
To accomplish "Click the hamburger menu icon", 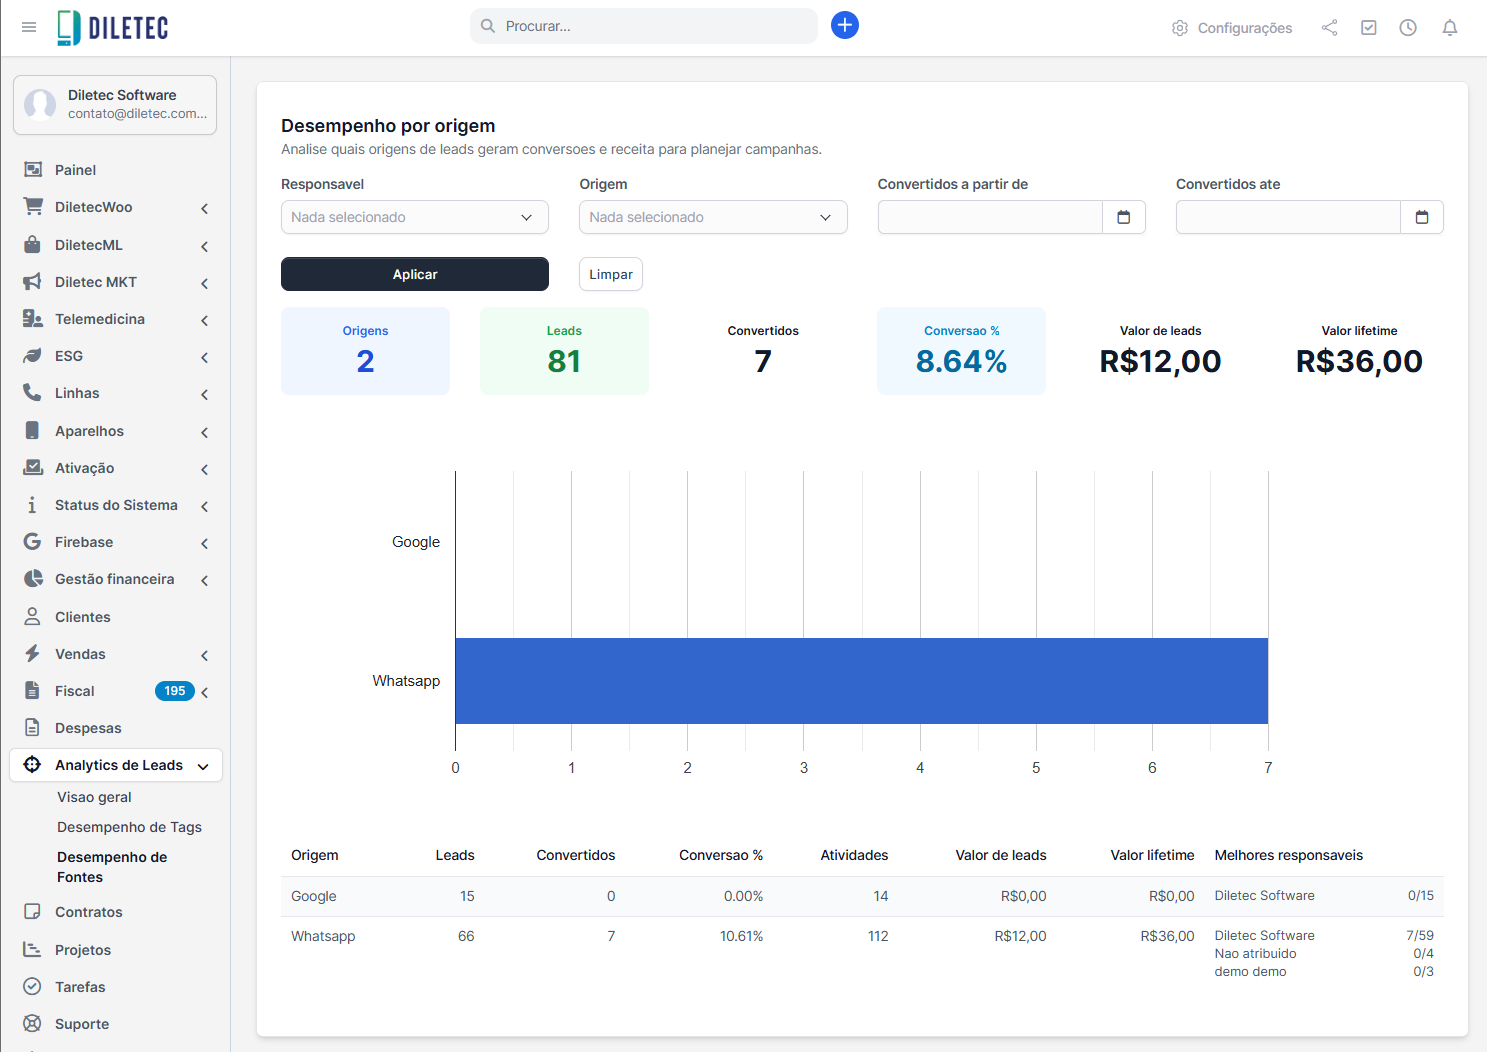I will 29,27.
